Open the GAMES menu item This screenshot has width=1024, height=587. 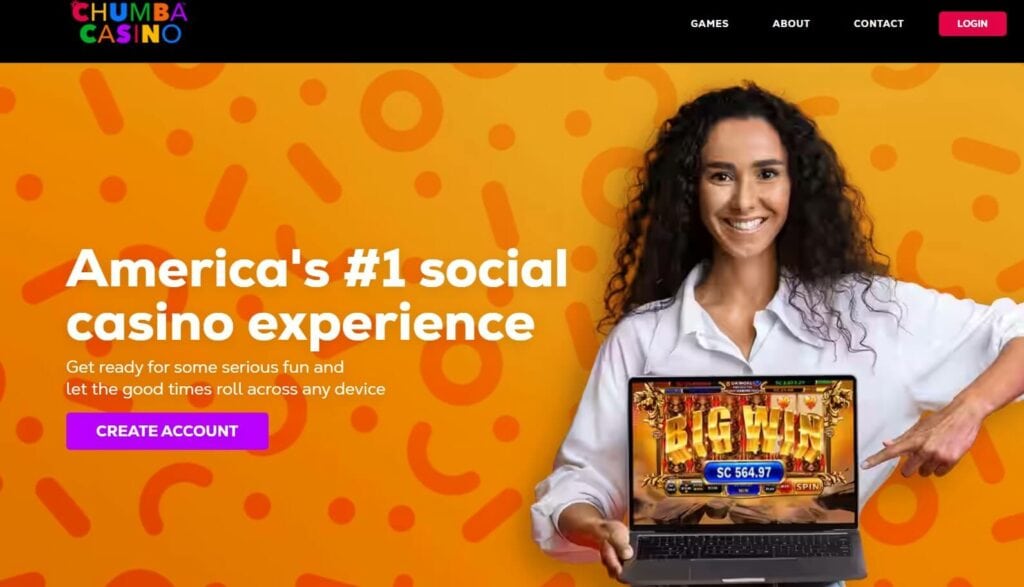coord(709,24)
